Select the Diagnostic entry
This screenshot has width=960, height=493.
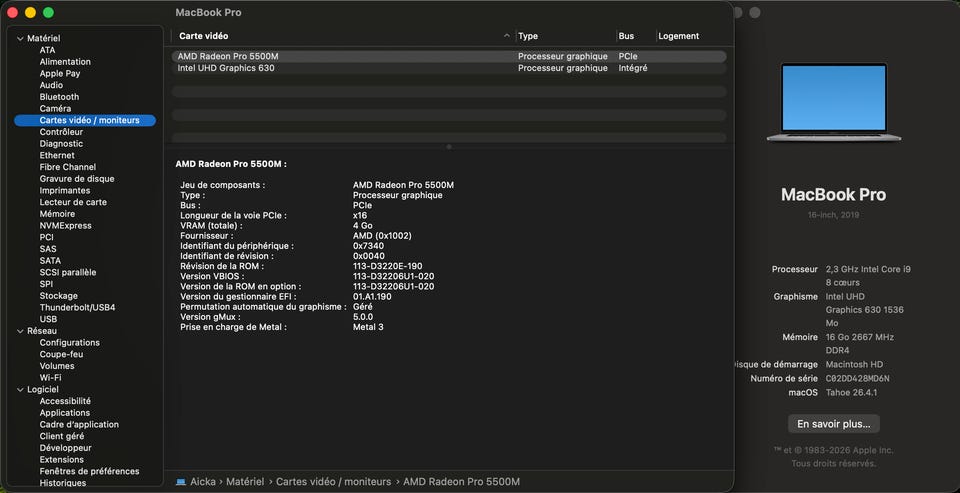pyautogui.click(x=61, y=144)
